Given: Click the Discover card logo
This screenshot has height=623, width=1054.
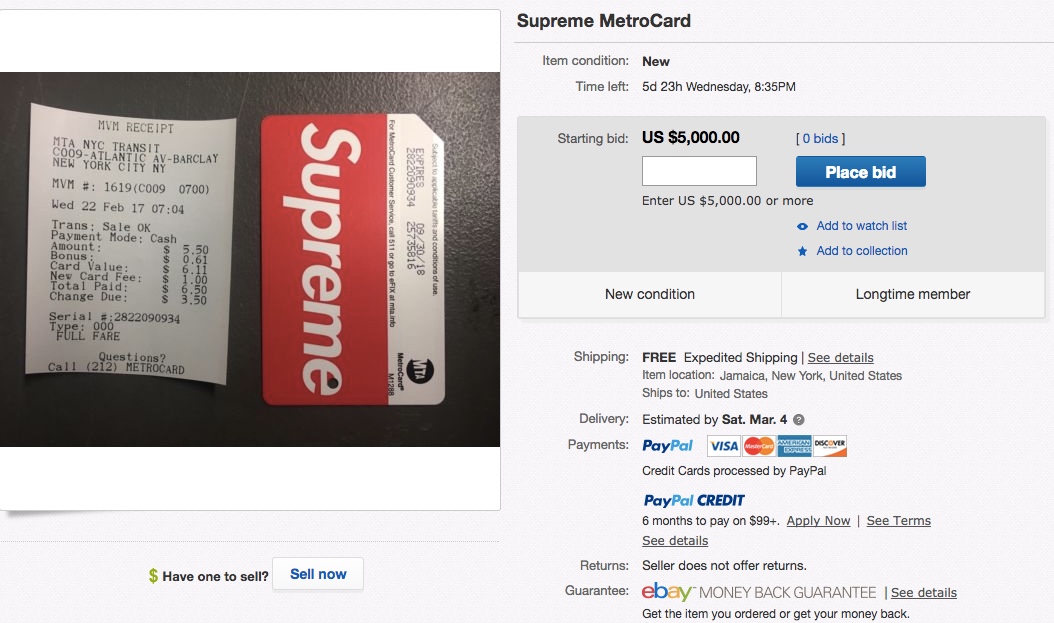Looking at the screenshot, I should point(830,446).
